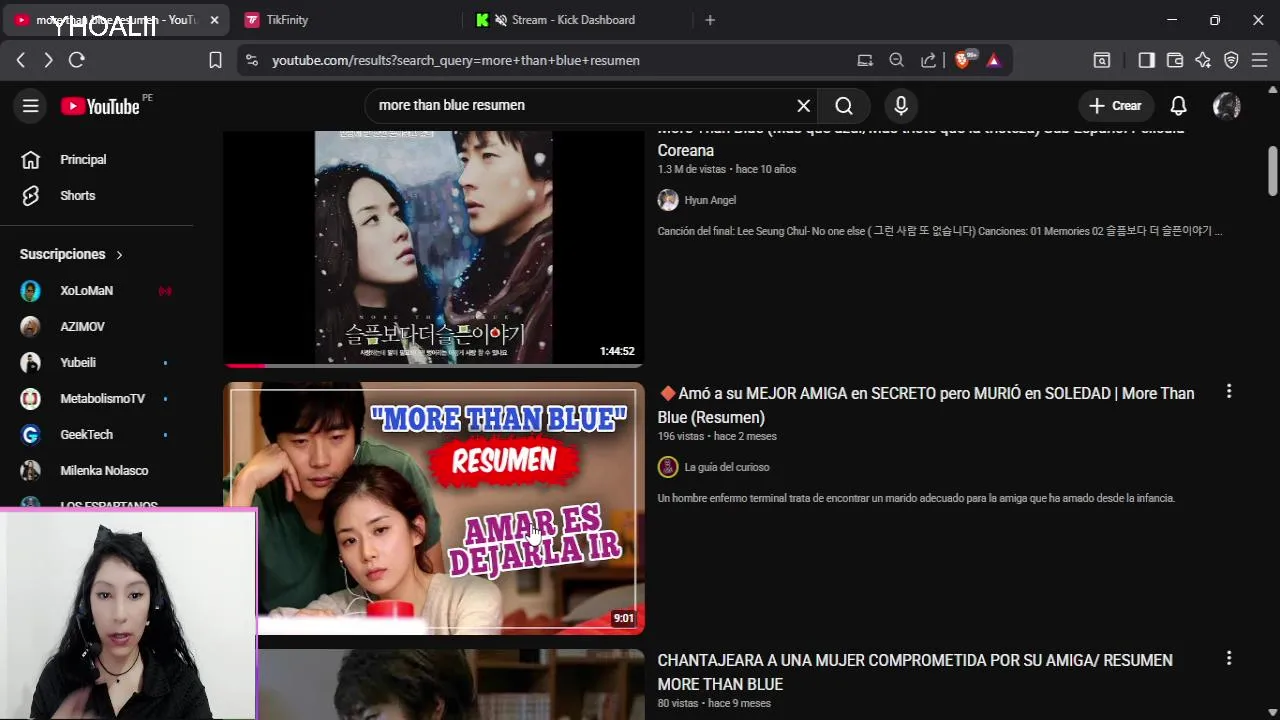Click the XoLoMaN channel avatar

click(31, 291)
